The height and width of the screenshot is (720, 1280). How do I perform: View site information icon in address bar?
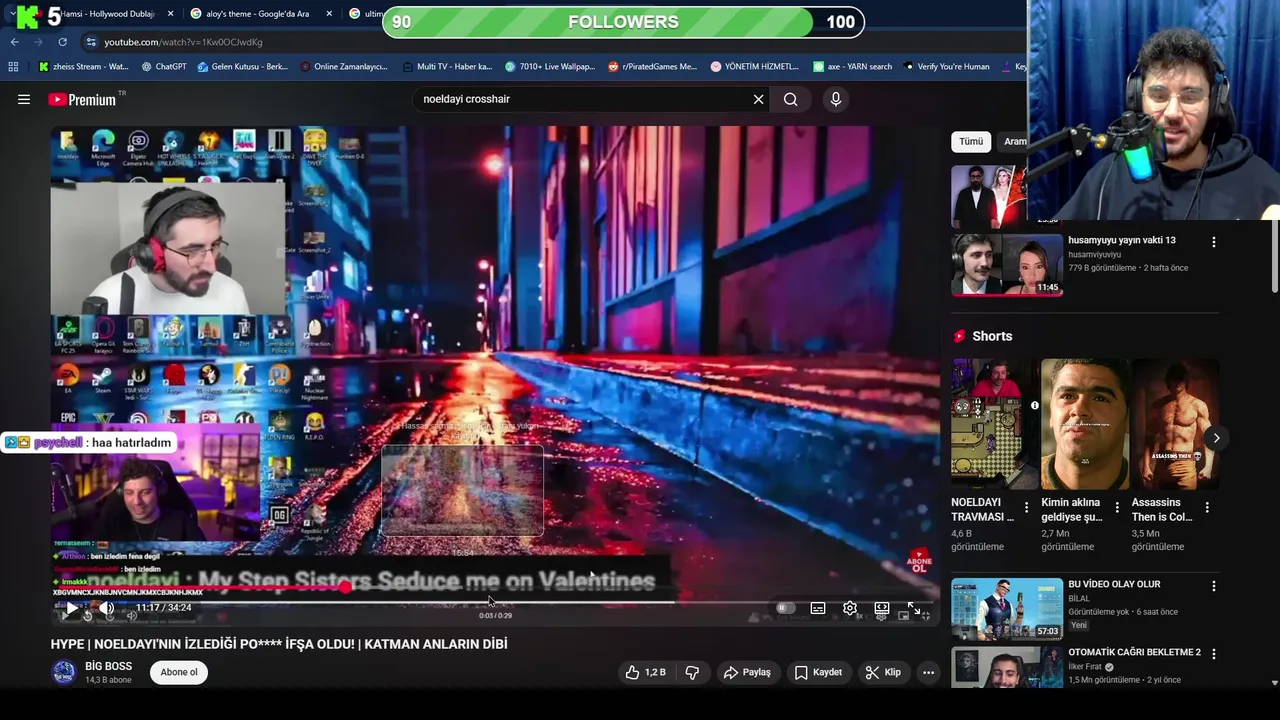[91, 42]
